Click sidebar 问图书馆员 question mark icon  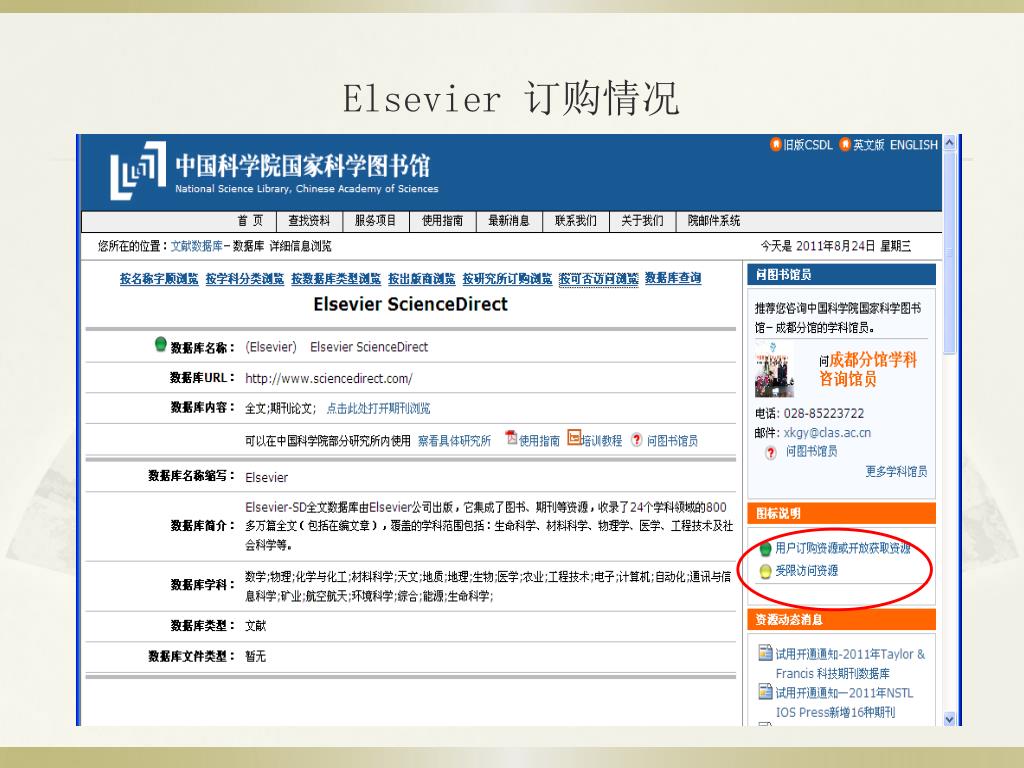771,452
